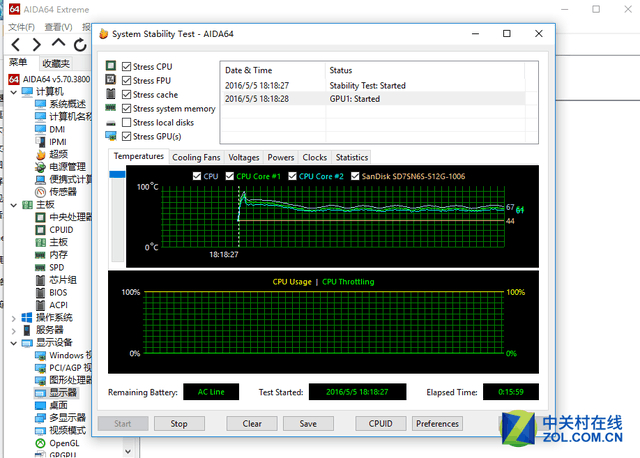
Task: Select the AIDA64 v5.70.3800 root icon
Action: [x=14, y=79]
